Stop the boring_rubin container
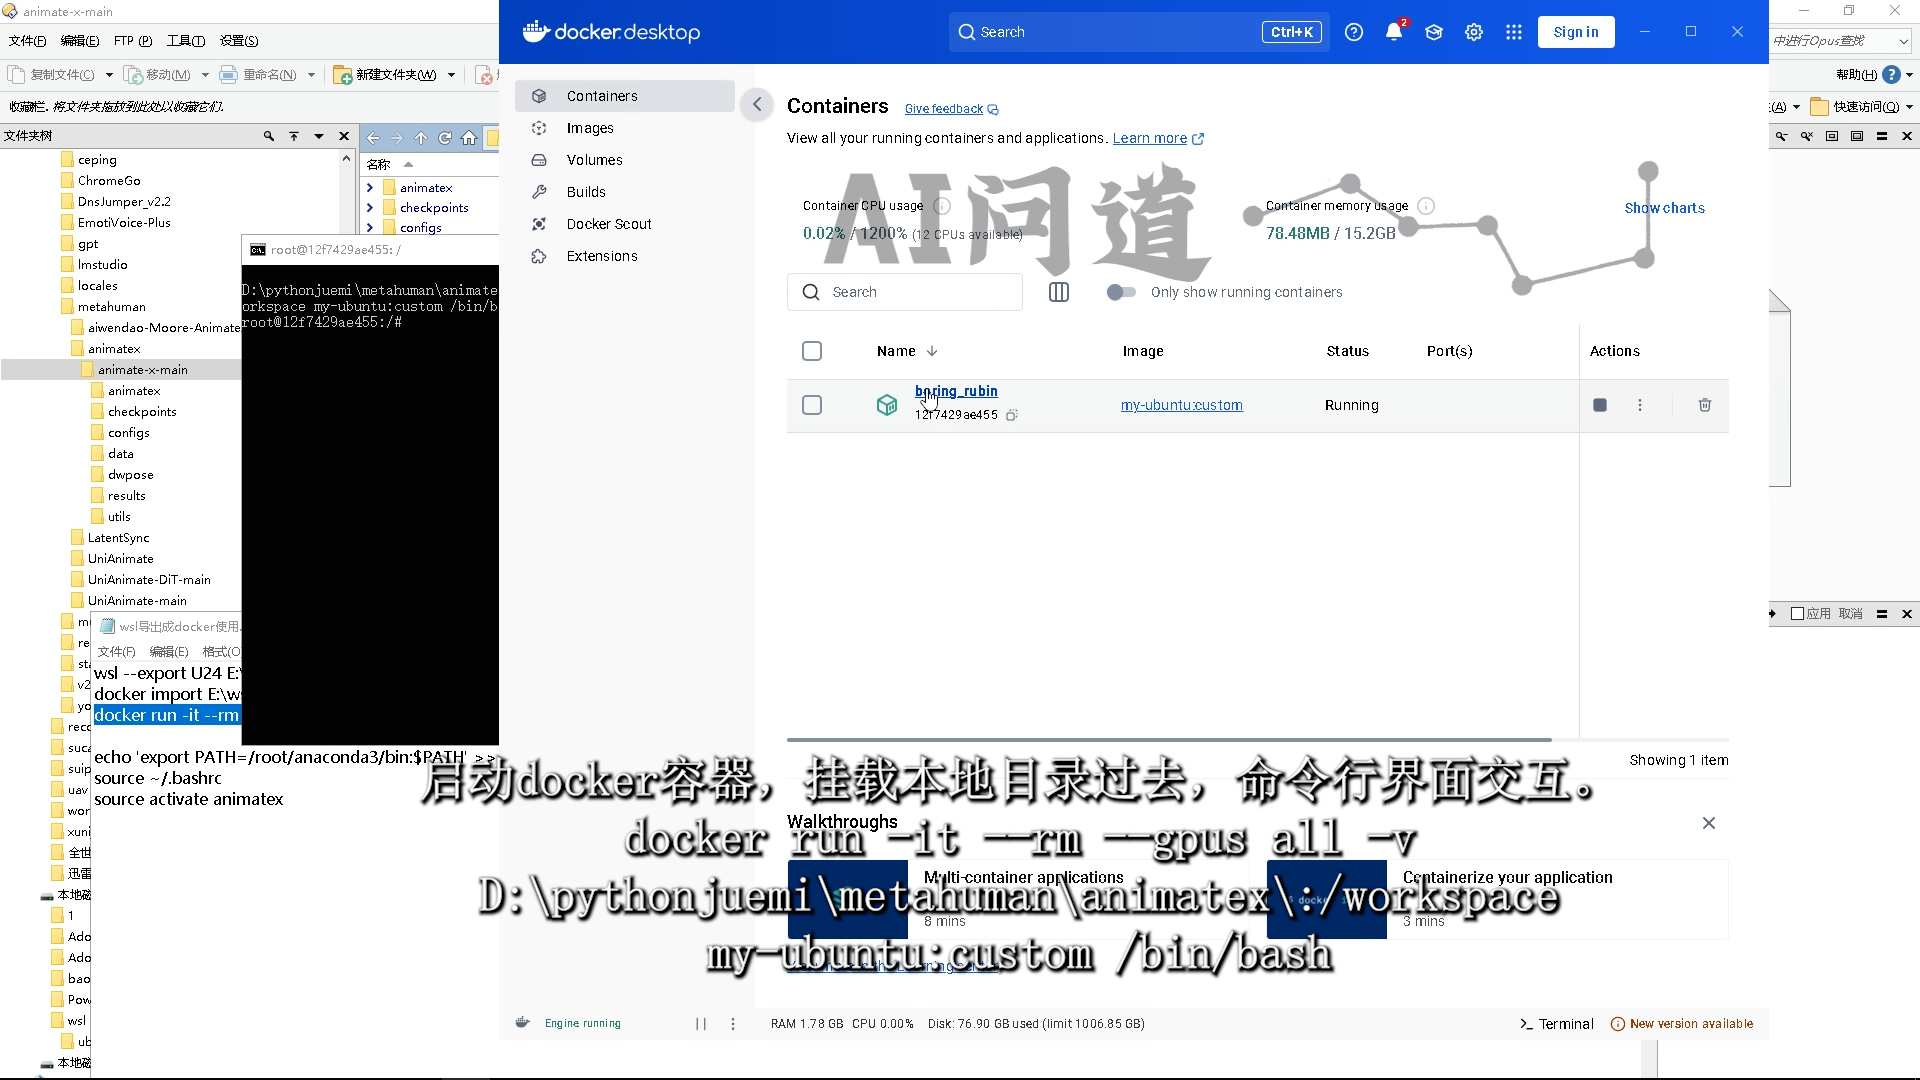1920x1080 pixels. tap(1600, 405)
